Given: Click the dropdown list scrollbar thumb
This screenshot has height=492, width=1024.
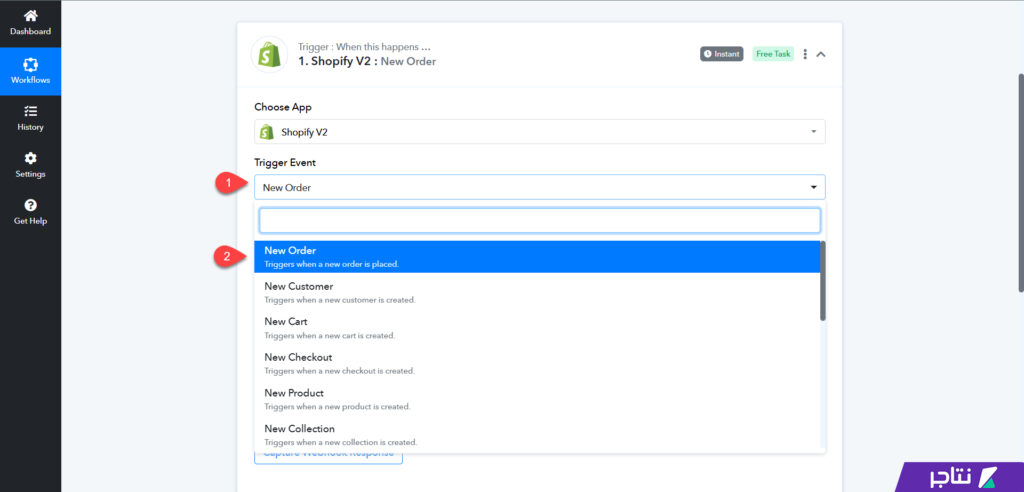Looking at the screenshot, I should click(x=823, y=281).
